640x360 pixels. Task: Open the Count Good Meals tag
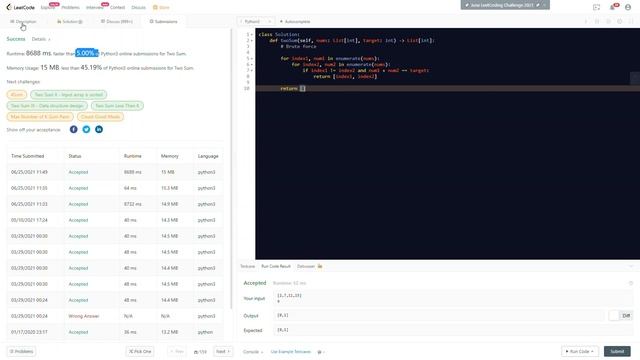coord(100,117)
